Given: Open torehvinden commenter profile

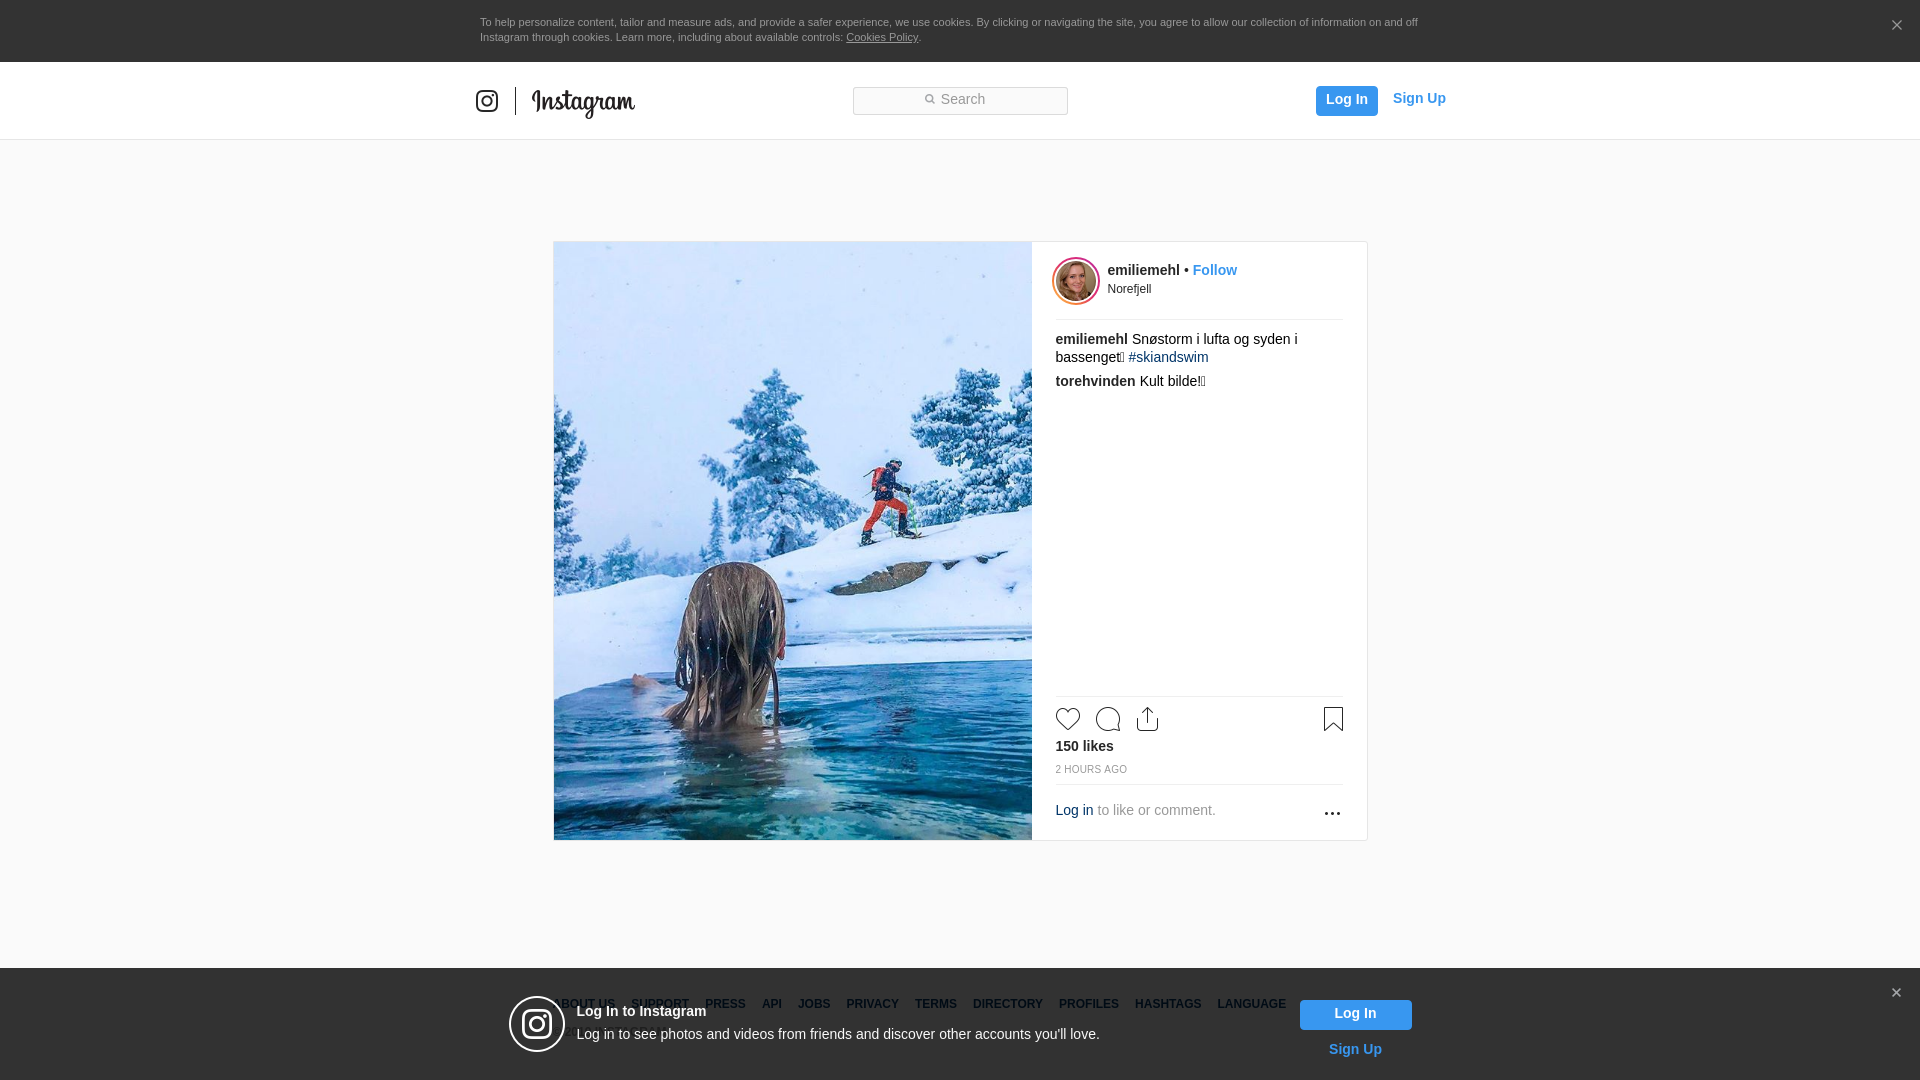Looking at the screenshot, I should (1095, 381).
